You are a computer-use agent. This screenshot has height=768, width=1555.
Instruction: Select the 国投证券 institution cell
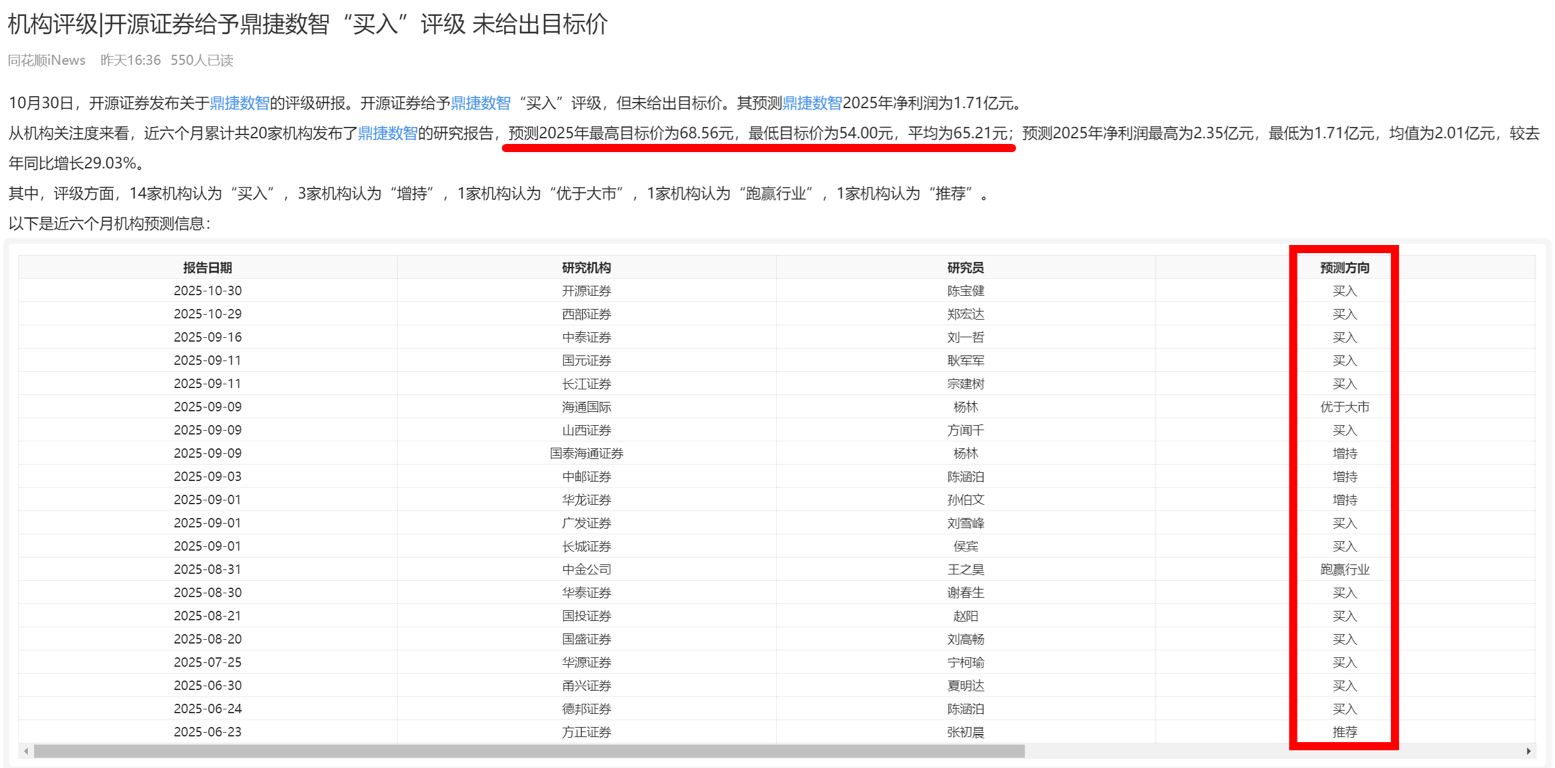tap(587, 616)
